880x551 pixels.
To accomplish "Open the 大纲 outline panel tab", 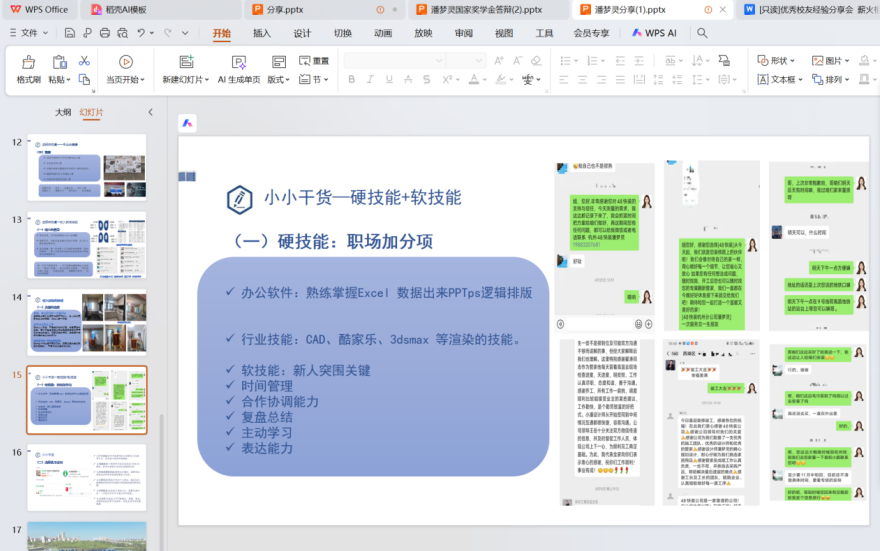I will [x=63, y=112].
